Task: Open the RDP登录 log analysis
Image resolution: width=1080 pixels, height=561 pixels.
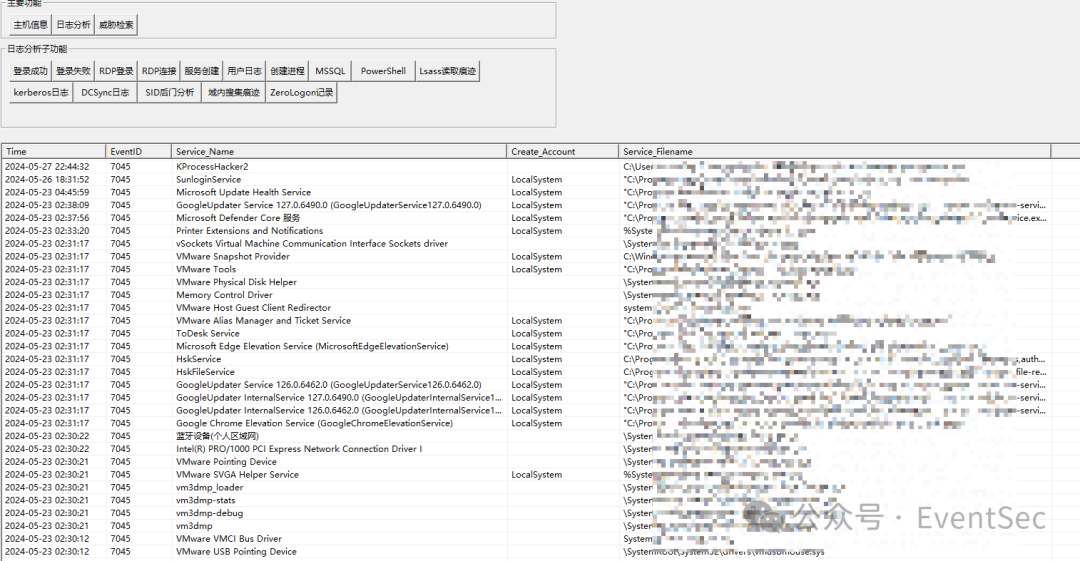Action: [116, 71]
